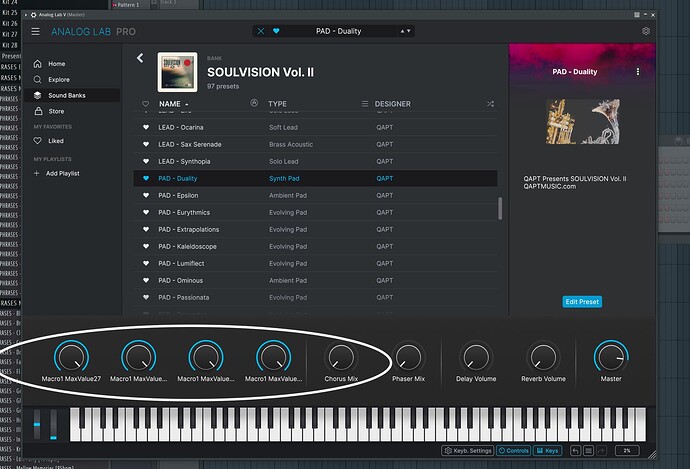Sort presets by the NAME column arrow

pyautogui.click(x=187, y=104)
